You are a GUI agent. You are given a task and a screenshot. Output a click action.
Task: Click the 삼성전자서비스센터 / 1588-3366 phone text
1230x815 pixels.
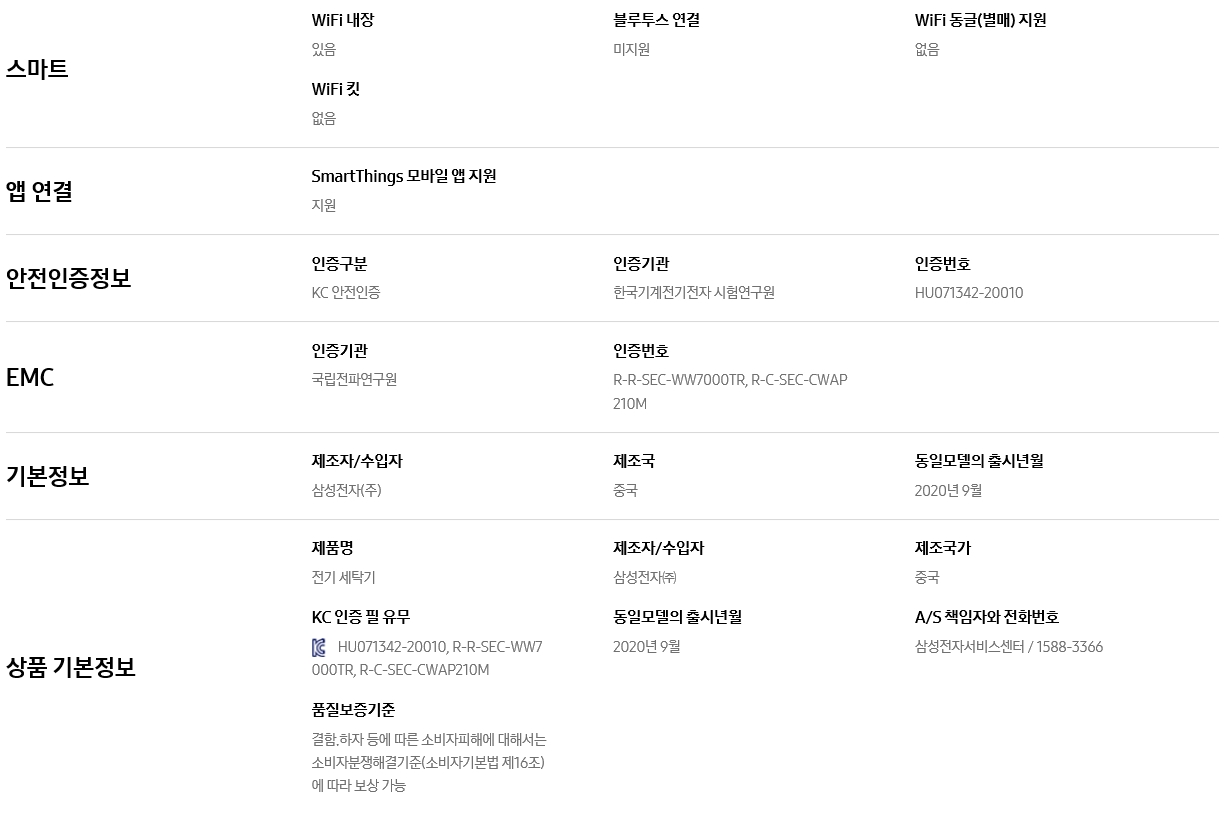1009,647
